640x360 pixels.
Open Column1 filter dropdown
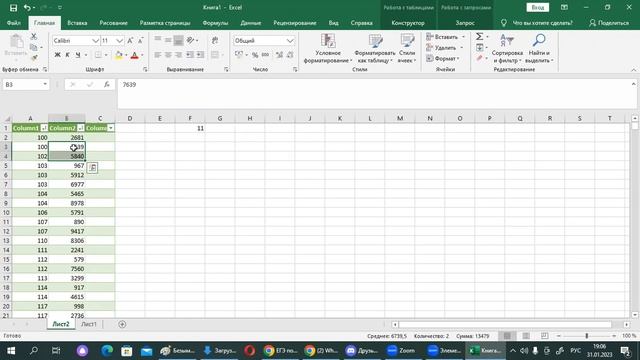click(44, 128)
